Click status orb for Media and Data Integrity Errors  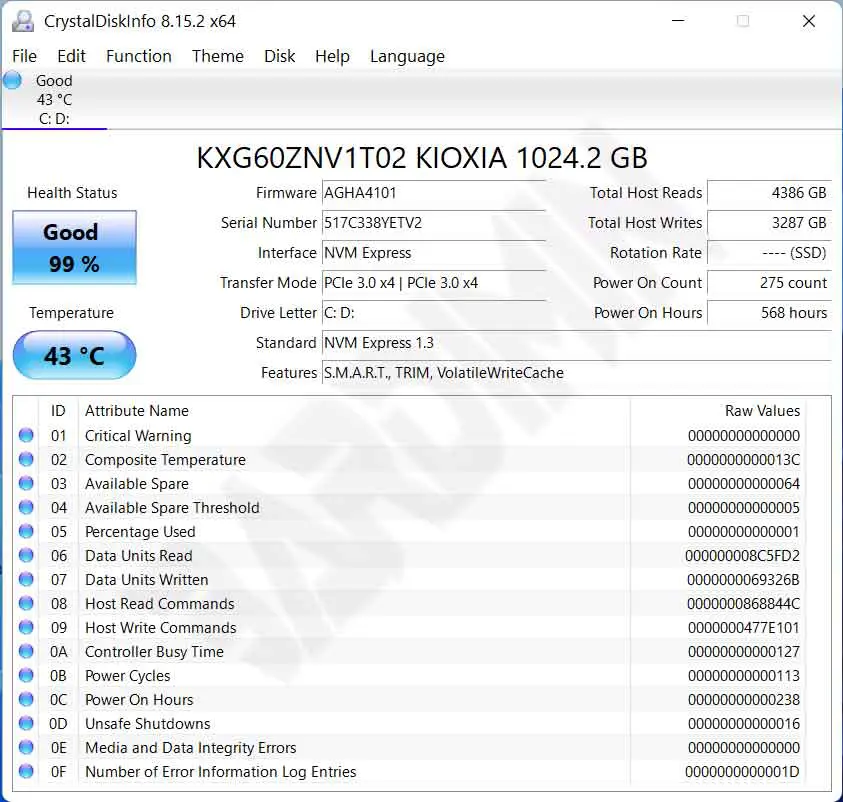click(x=26, y=748)
